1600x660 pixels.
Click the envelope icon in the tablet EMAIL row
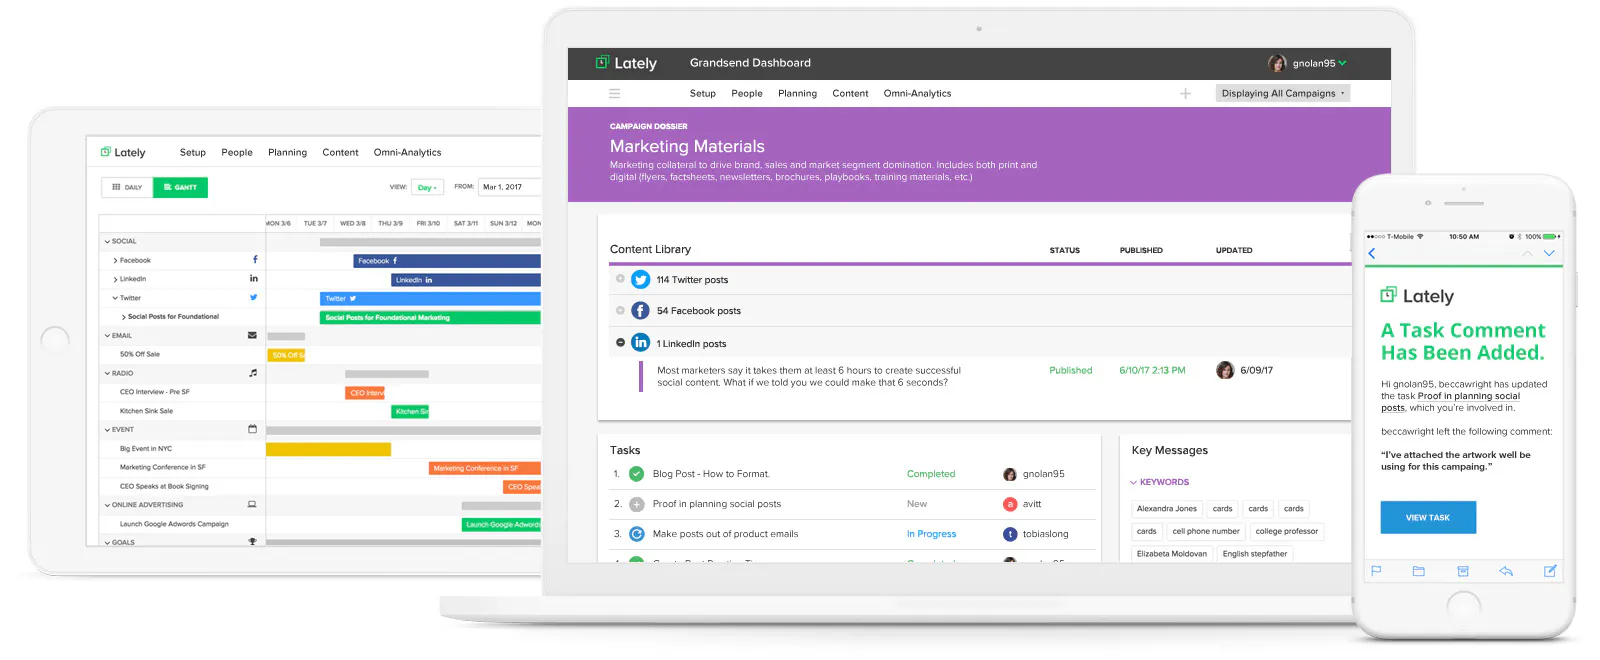[x=252, y=335]
